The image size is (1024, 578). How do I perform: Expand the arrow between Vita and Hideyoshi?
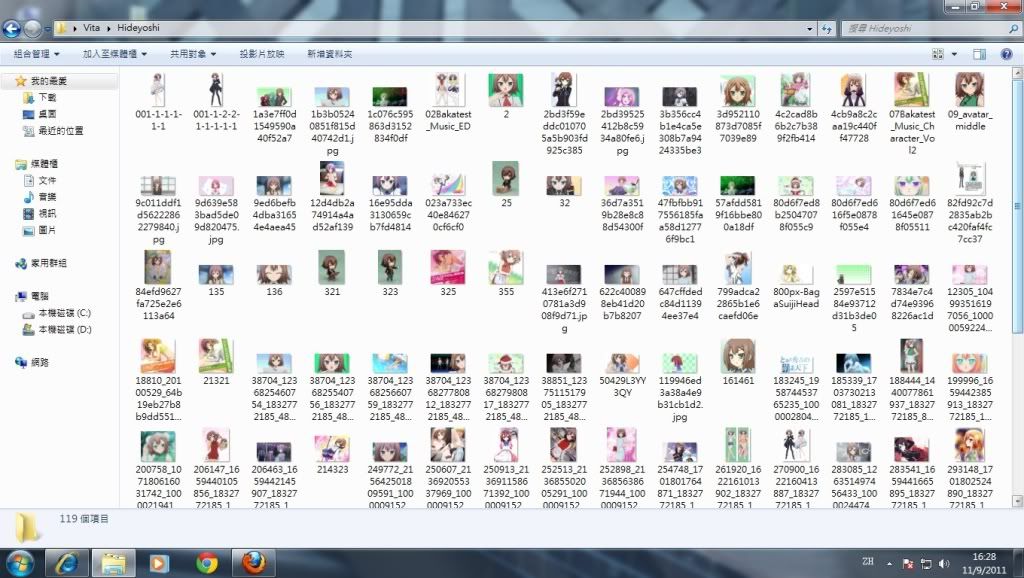pos(108,28)
